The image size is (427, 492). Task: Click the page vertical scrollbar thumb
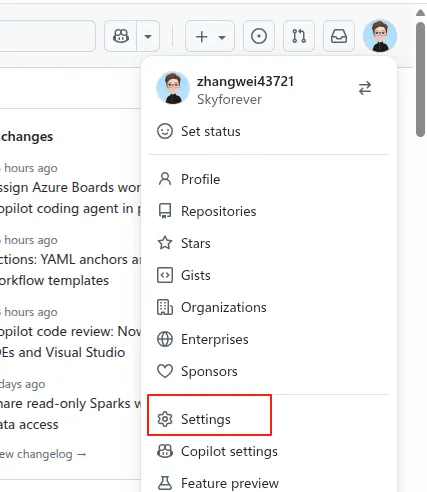pyautogui.click(x=421, y=79)
